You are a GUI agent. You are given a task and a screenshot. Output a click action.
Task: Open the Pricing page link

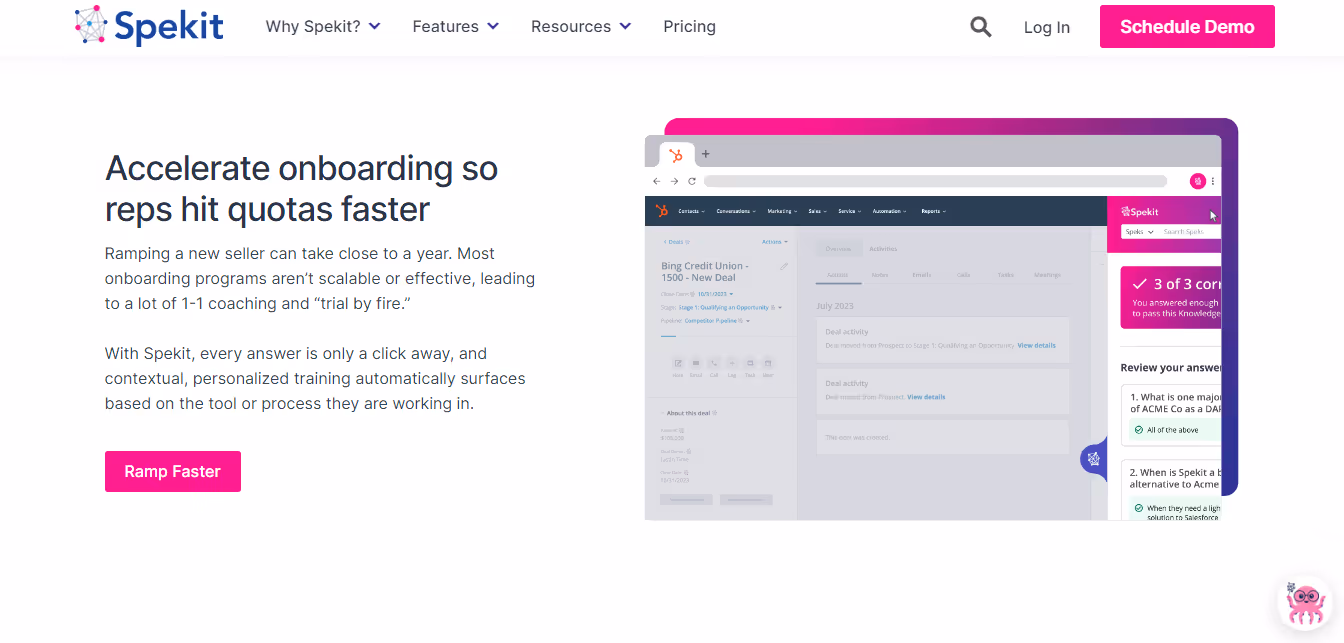point(689,27)
